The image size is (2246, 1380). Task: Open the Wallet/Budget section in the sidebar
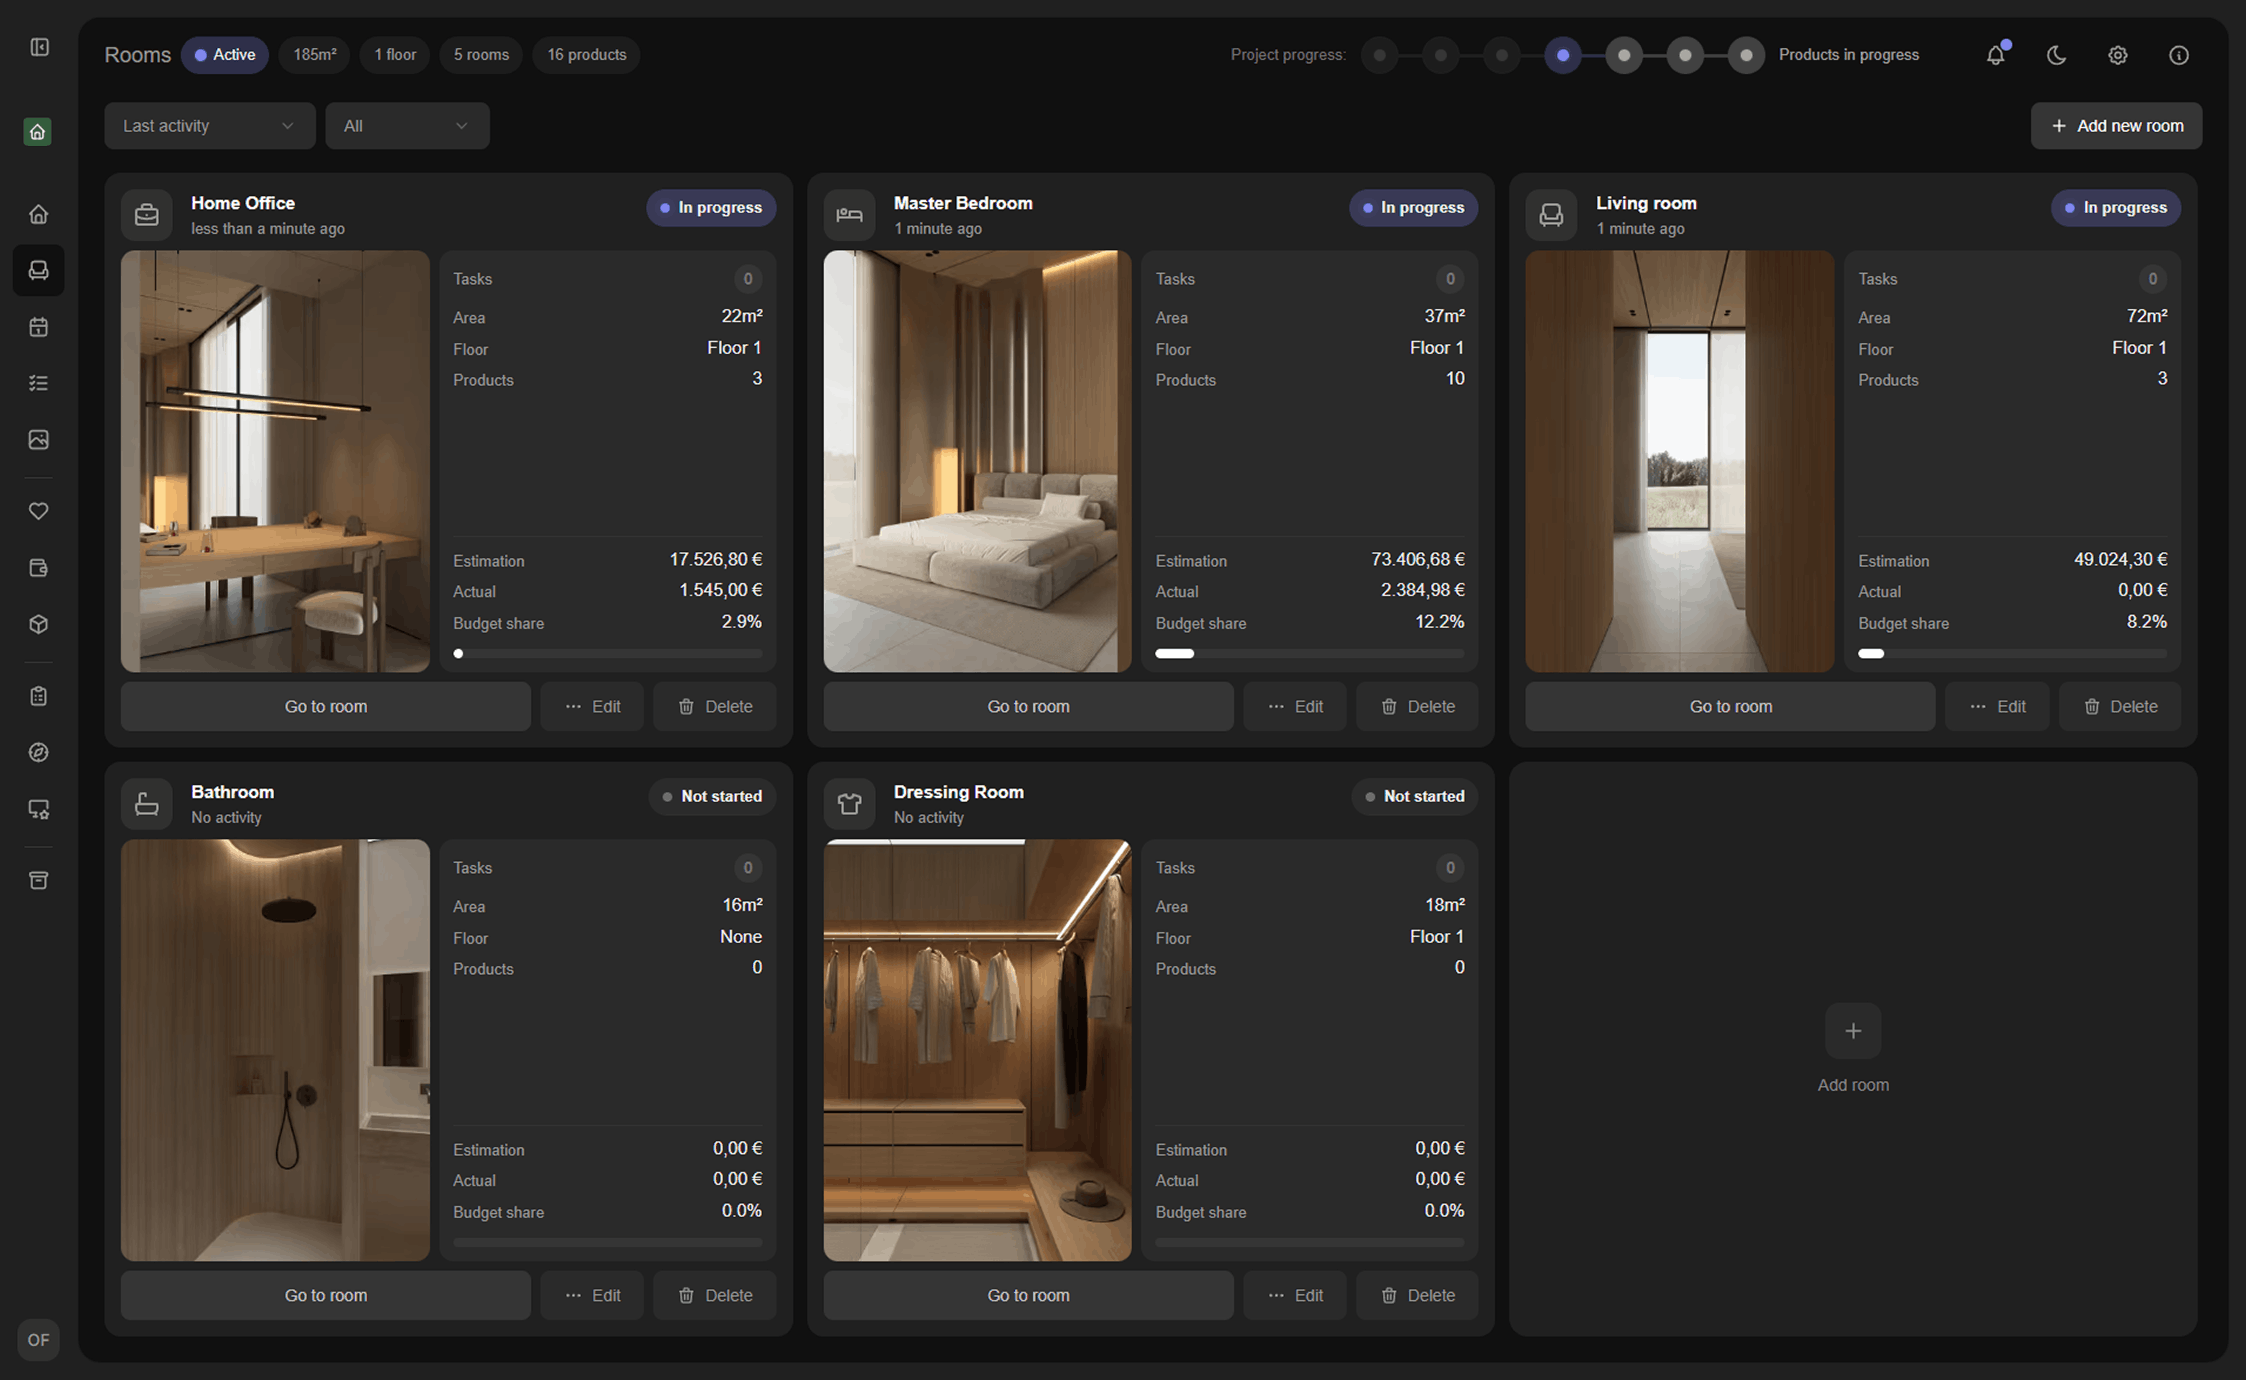pyautogui.click(x=38, y=567)
